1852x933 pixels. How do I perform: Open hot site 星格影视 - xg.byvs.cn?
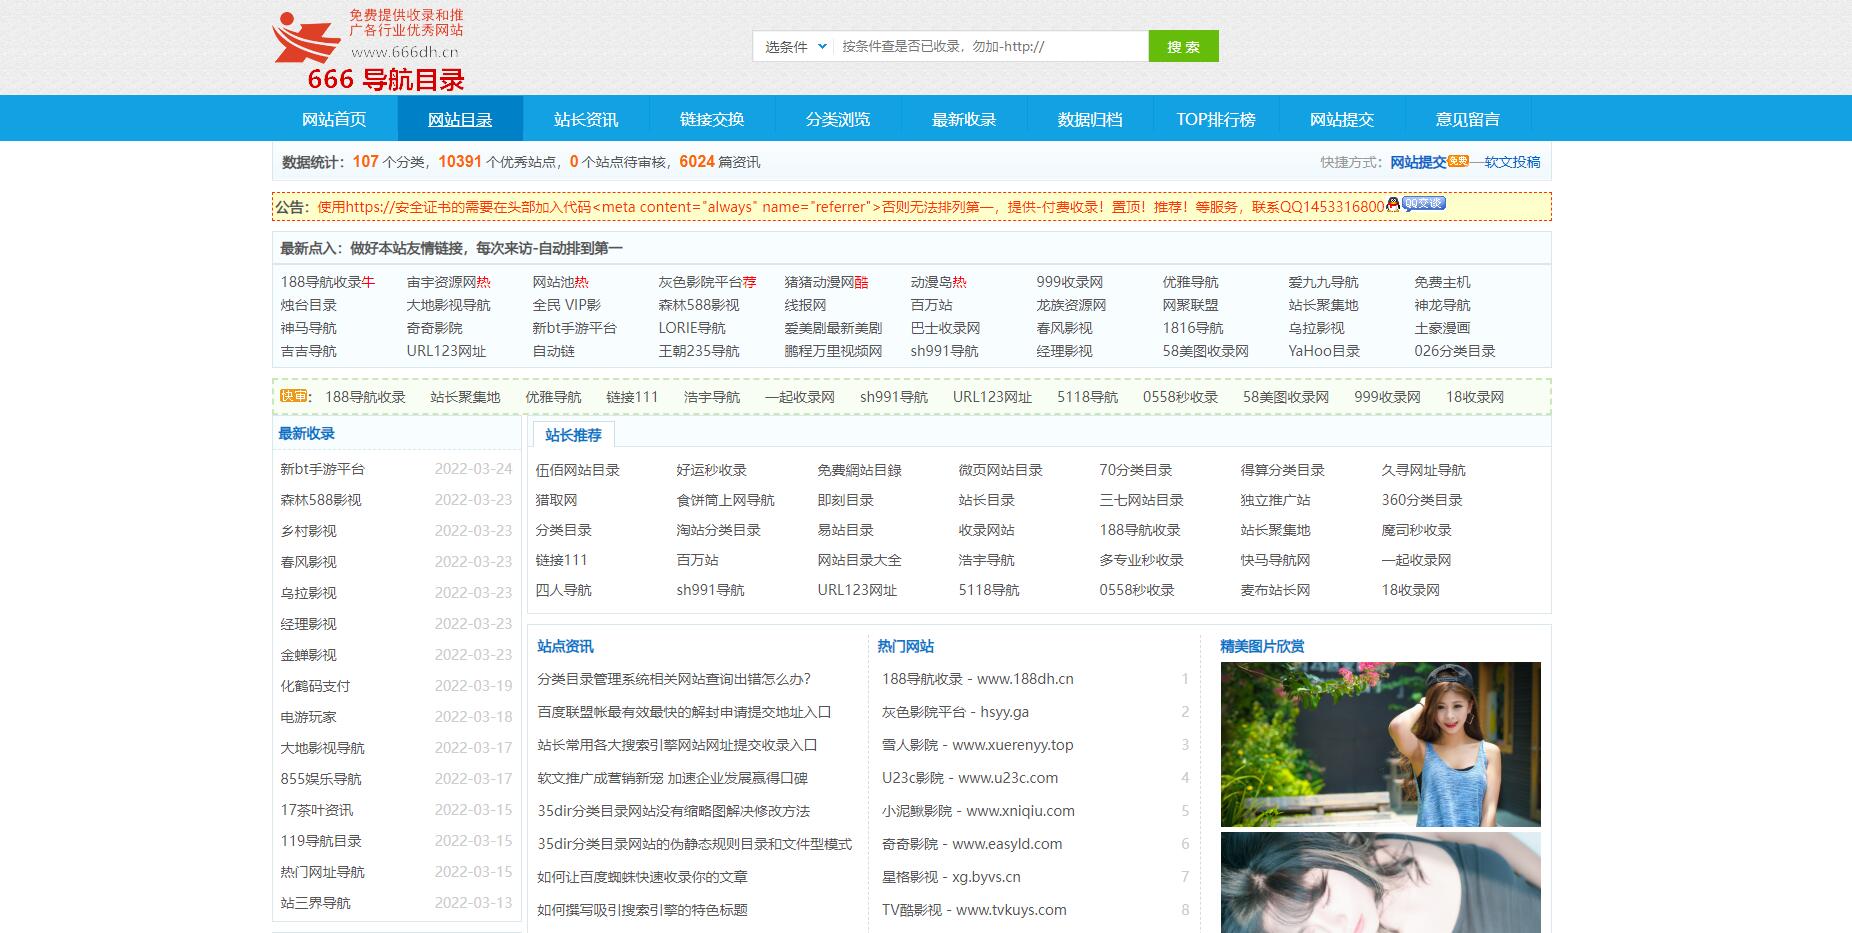951,877
